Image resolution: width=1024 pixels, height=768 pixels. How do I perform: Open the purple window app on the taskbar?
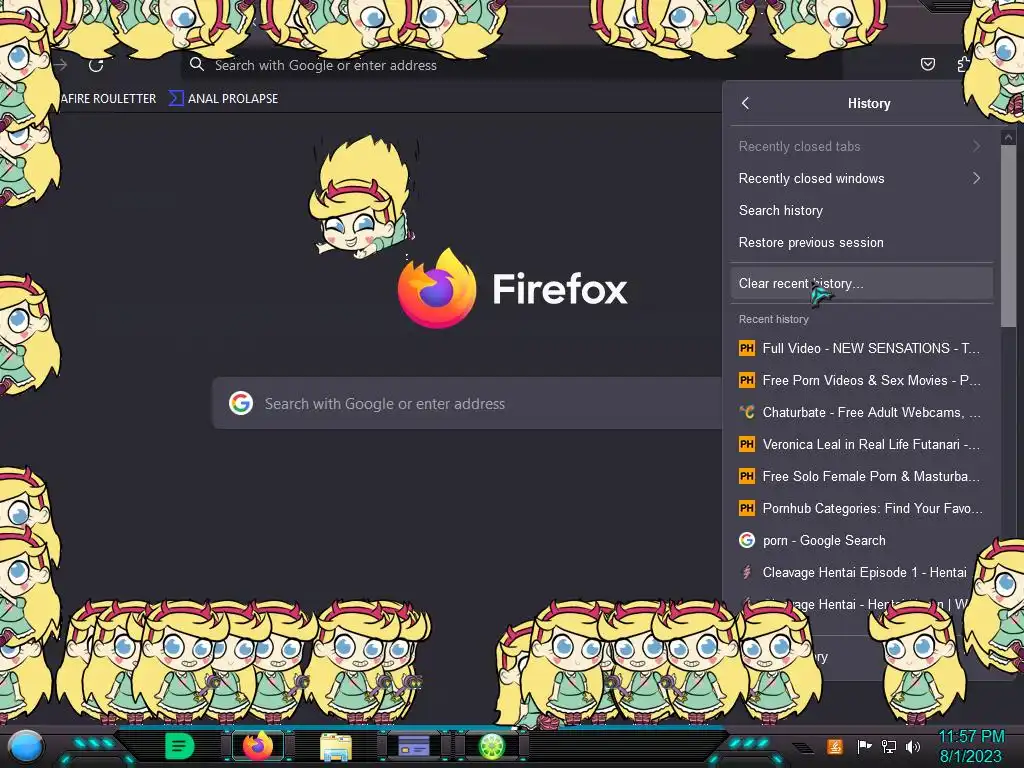point(413,746)
